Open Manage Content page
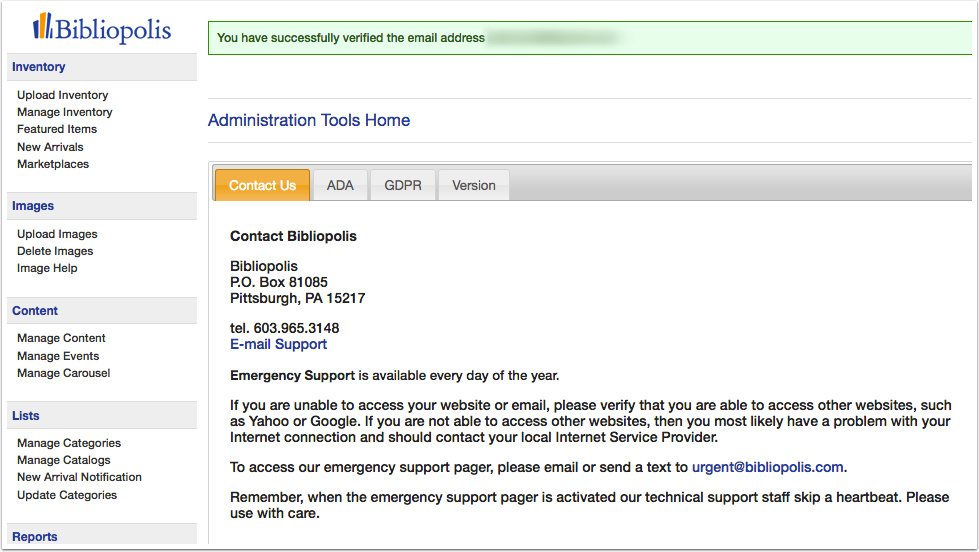 (61, 338)
